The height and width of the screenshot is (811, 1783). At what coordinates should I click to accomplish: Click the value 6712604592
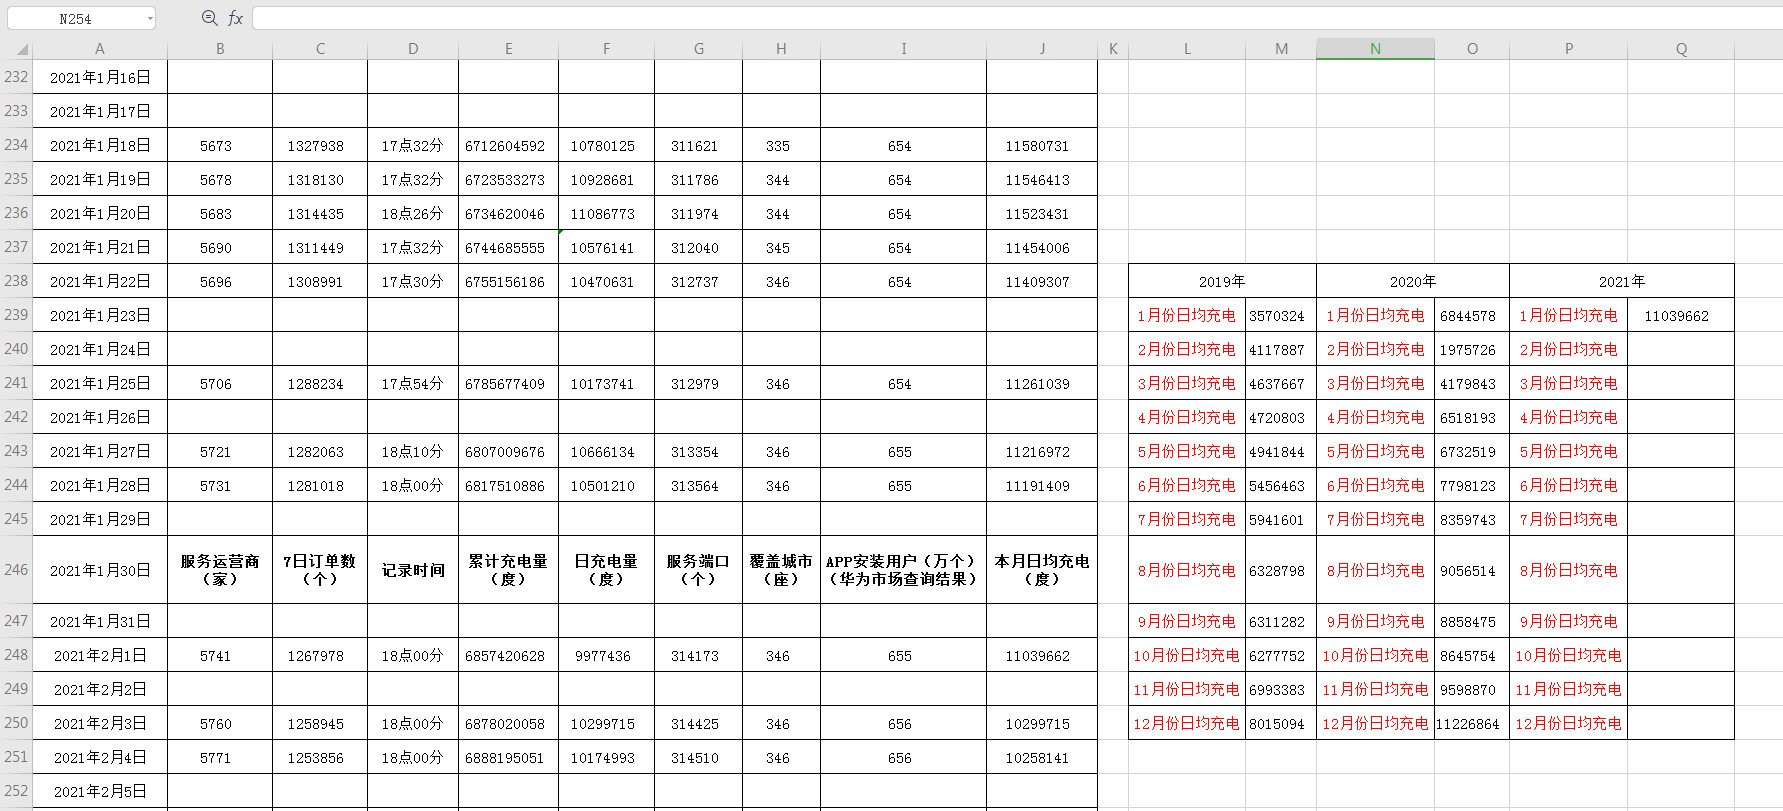coord(505,146)
